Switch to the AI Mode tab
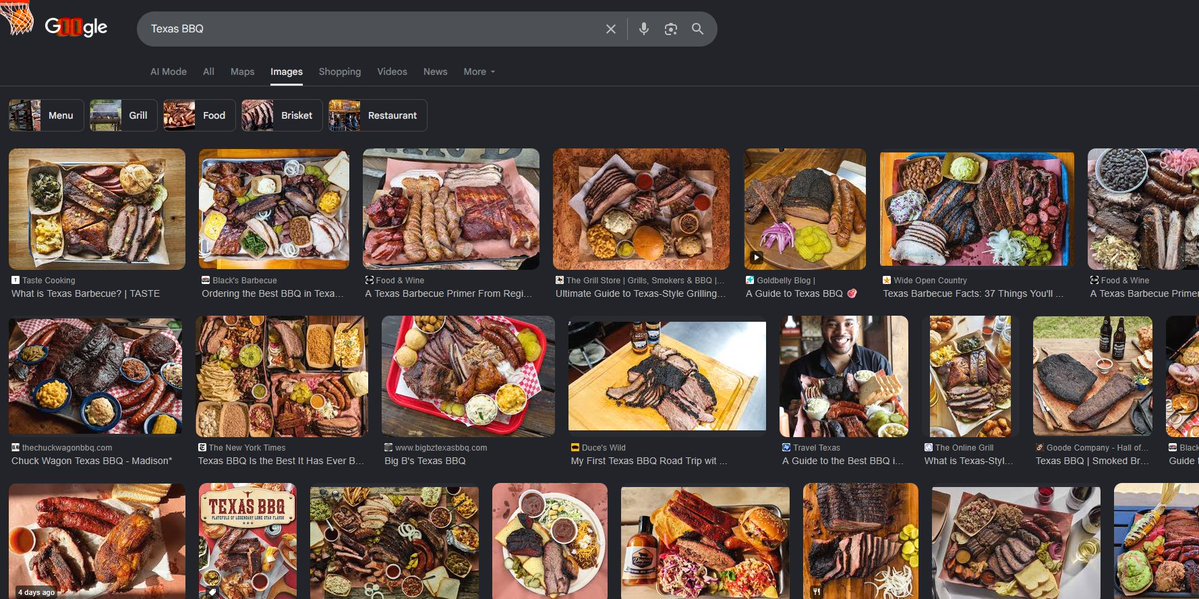 pos(168,72)
